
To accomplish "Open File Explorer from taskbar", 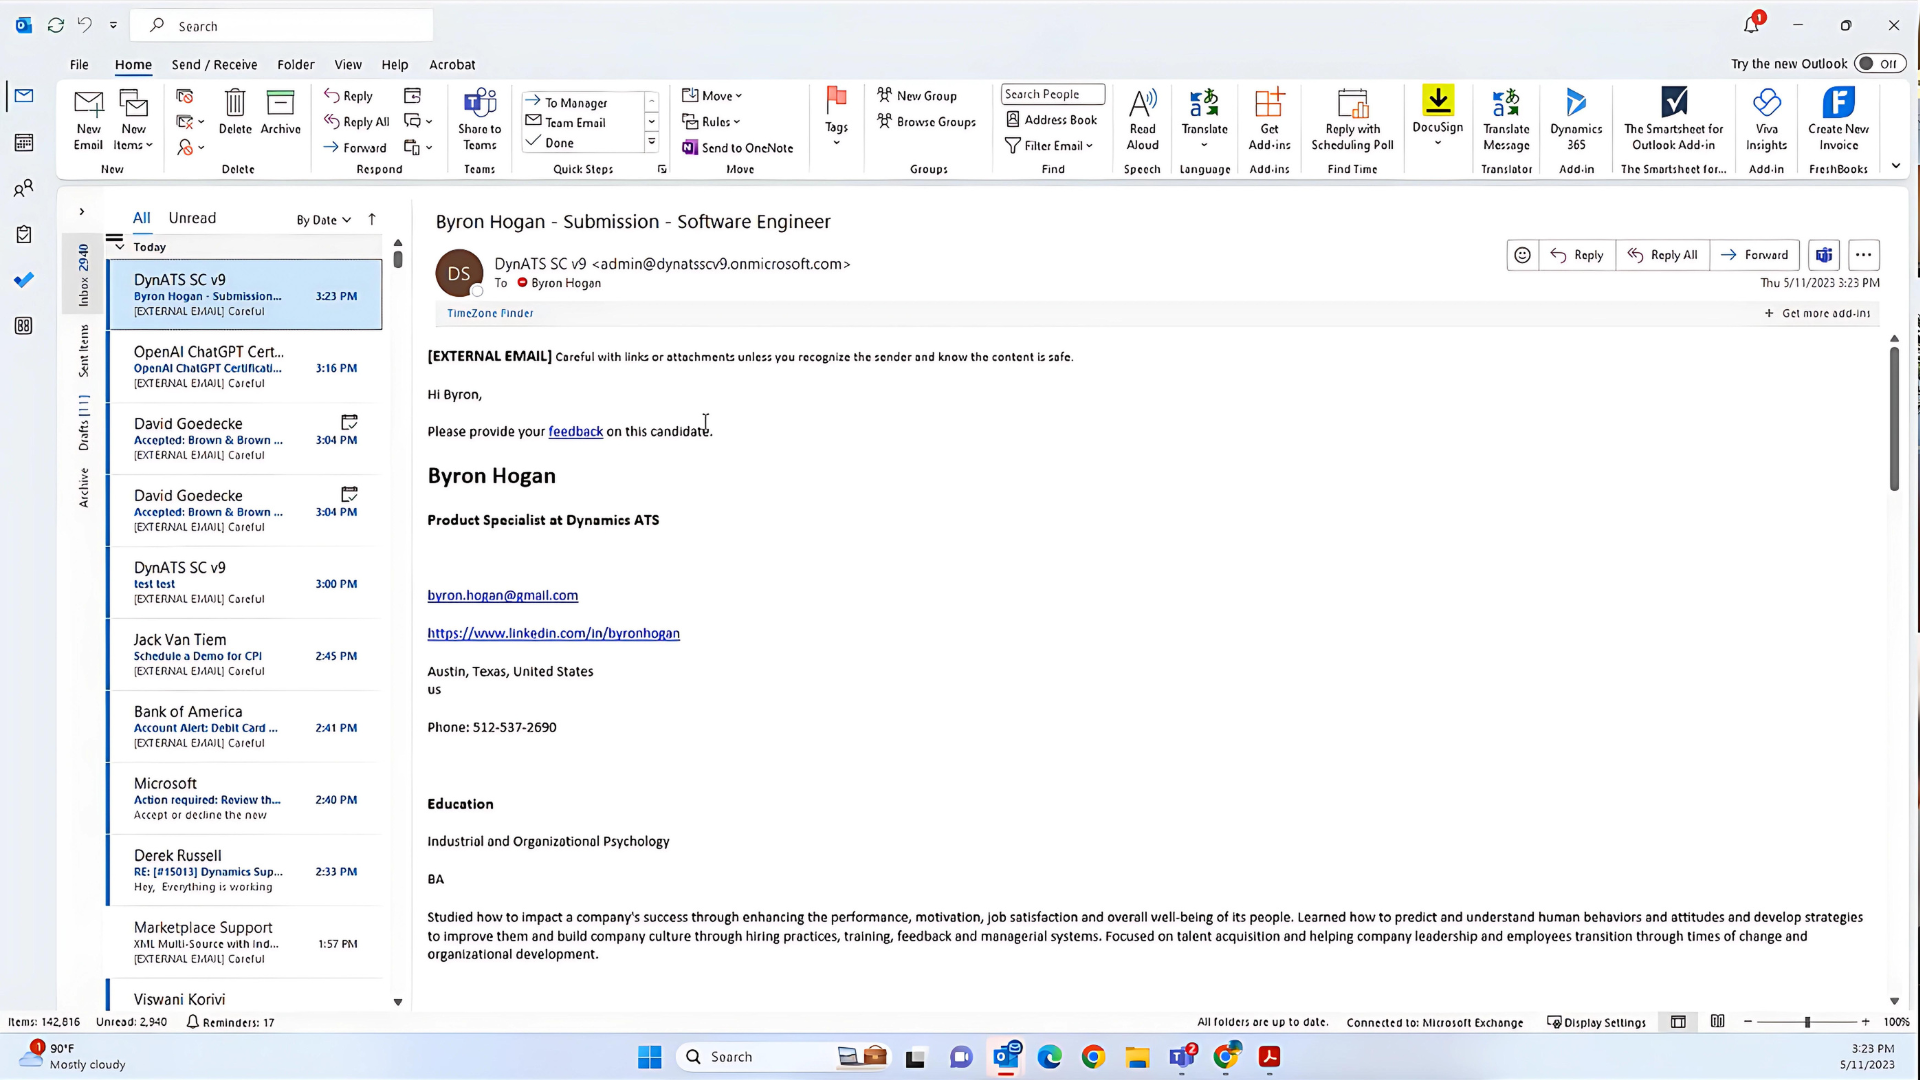I will point(1137,1057).
